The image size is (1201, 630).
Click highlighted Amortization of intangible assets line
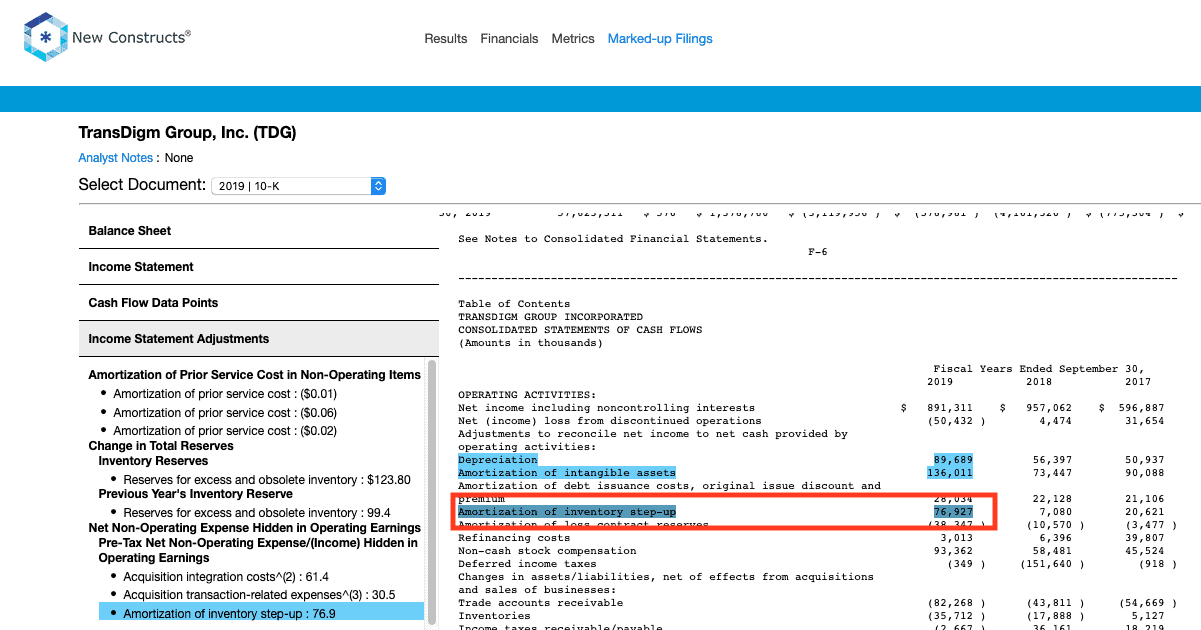pos(567,473)
